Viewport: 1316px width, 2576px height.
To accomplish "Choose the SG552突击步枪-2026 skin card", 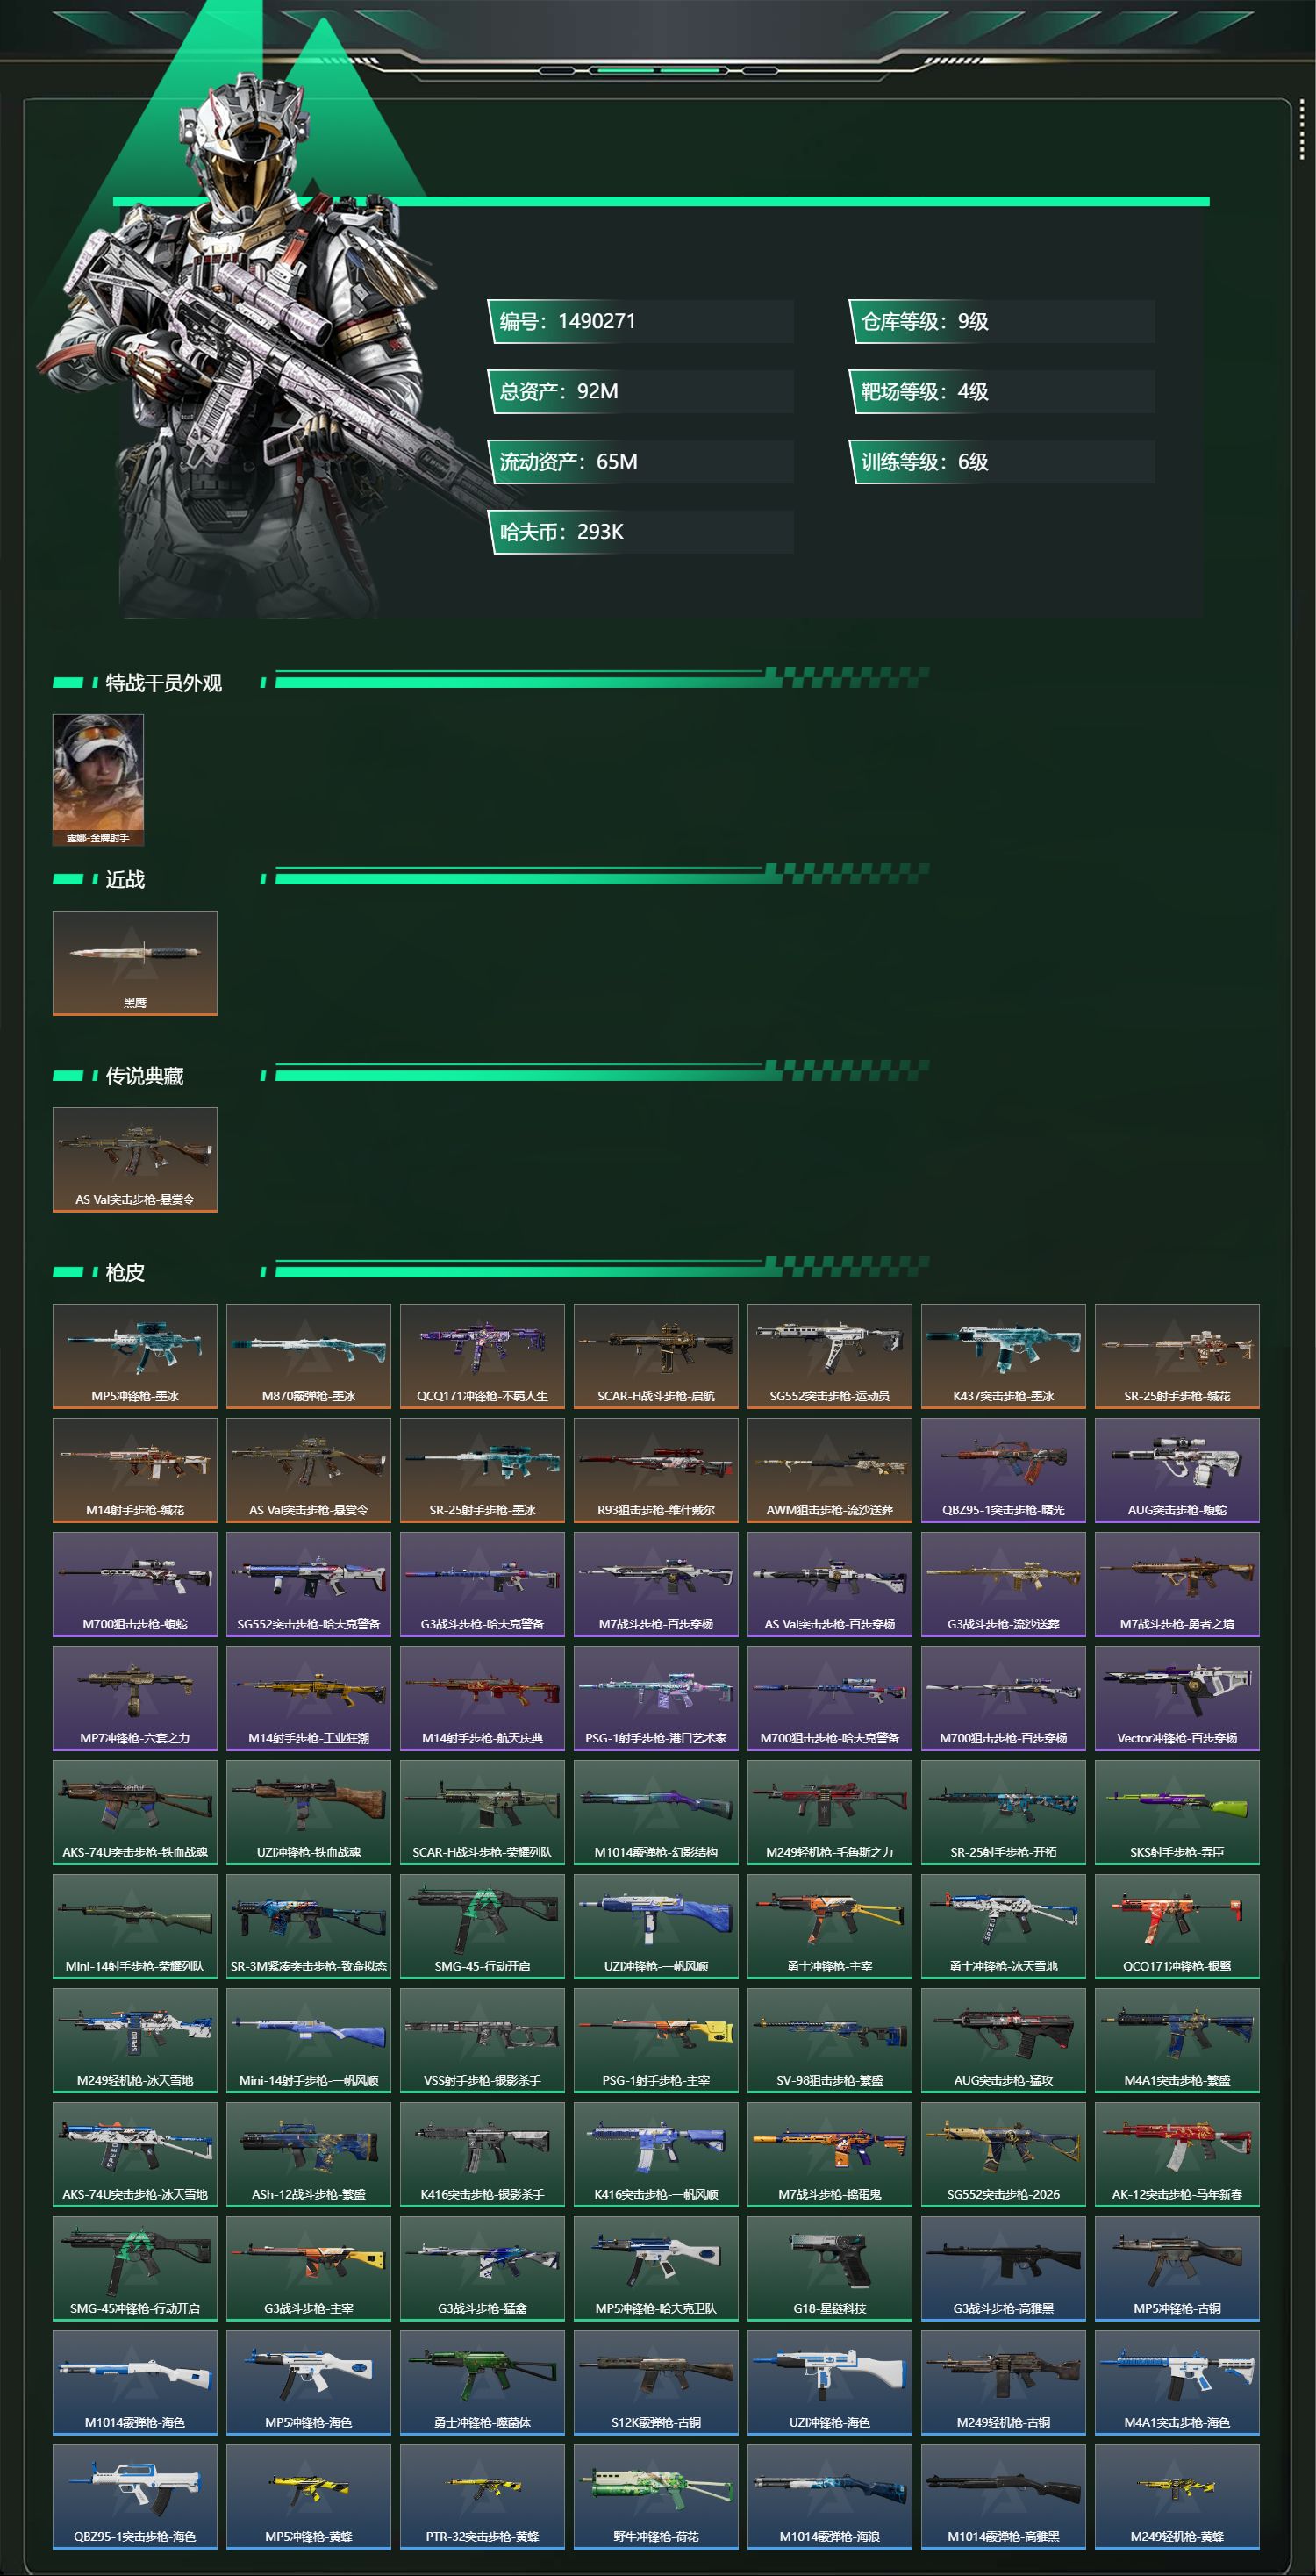I will [x=1003, y=2154].
